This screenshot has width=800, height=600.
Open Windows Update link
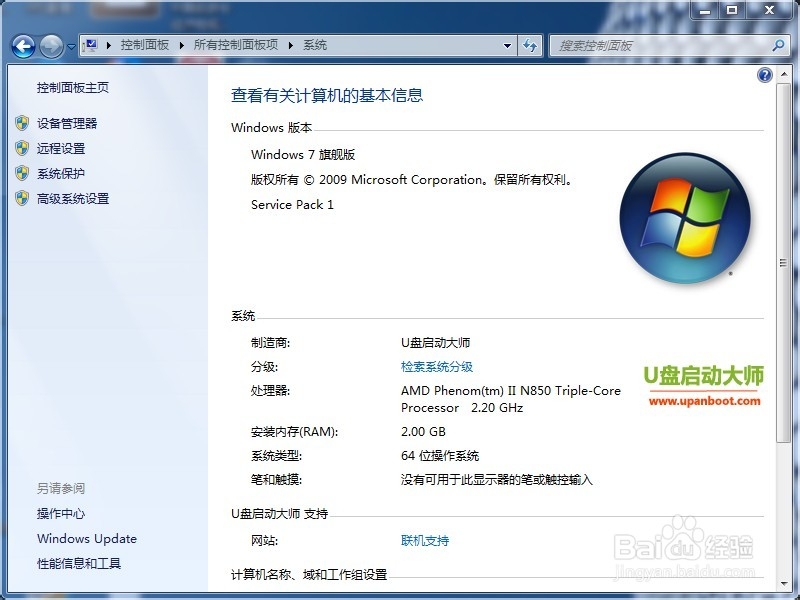coord(87,539)
